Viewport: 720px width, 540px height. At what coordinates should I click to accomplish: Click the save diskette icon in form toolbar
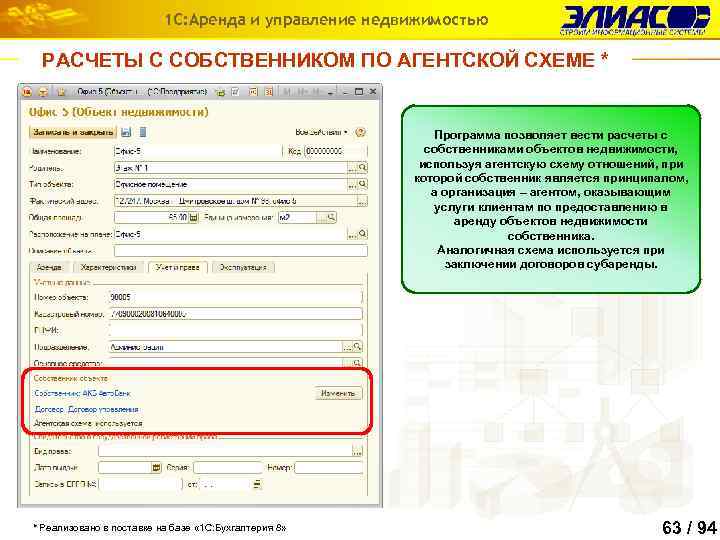coord(126,132)
